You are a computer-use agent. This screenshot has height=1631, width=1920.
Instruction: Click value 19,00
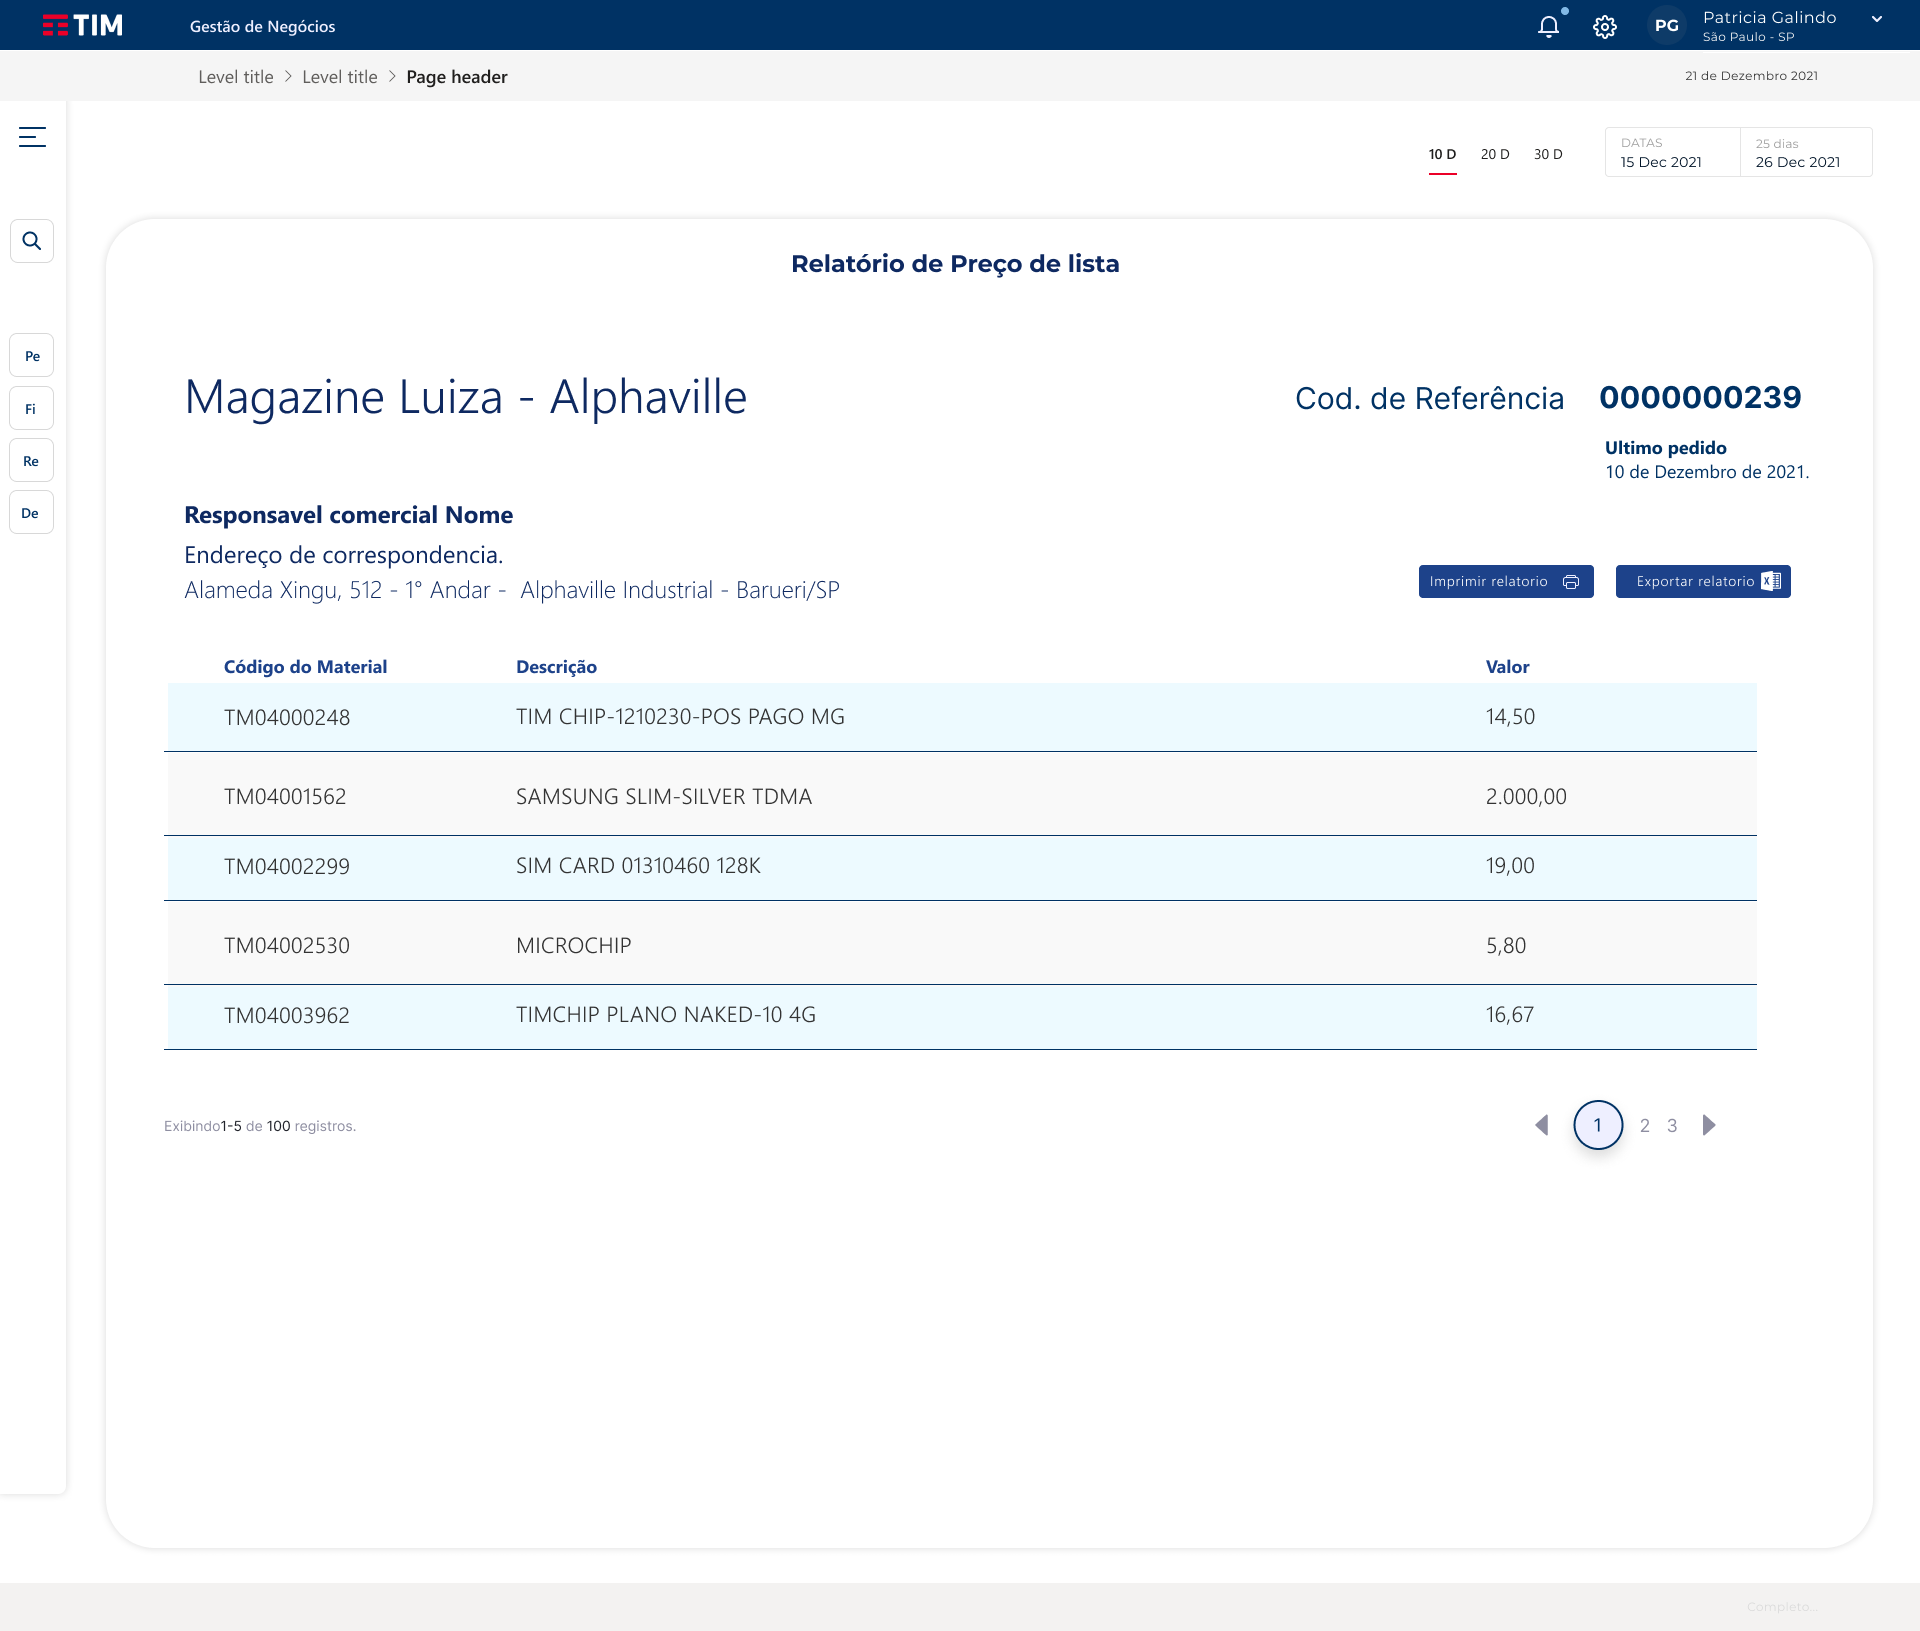1510,866
